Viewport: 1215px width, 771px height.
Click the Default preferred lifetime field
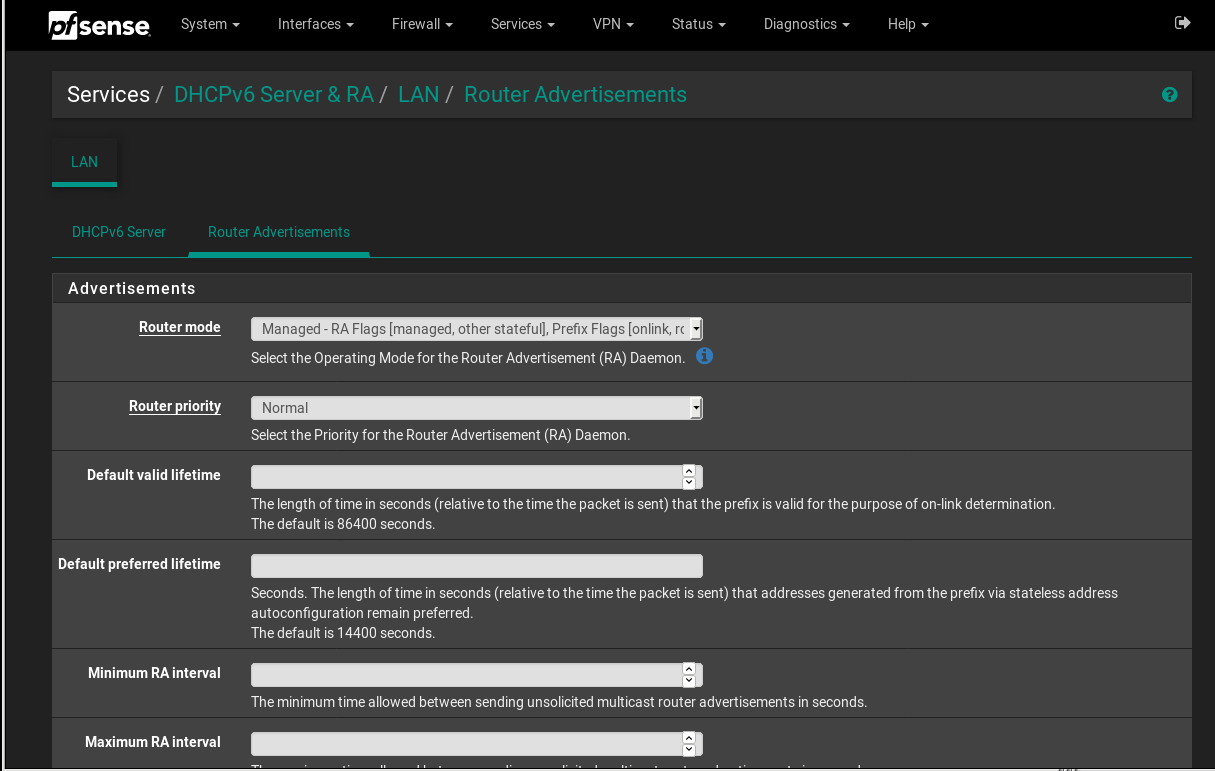[476, 566]
